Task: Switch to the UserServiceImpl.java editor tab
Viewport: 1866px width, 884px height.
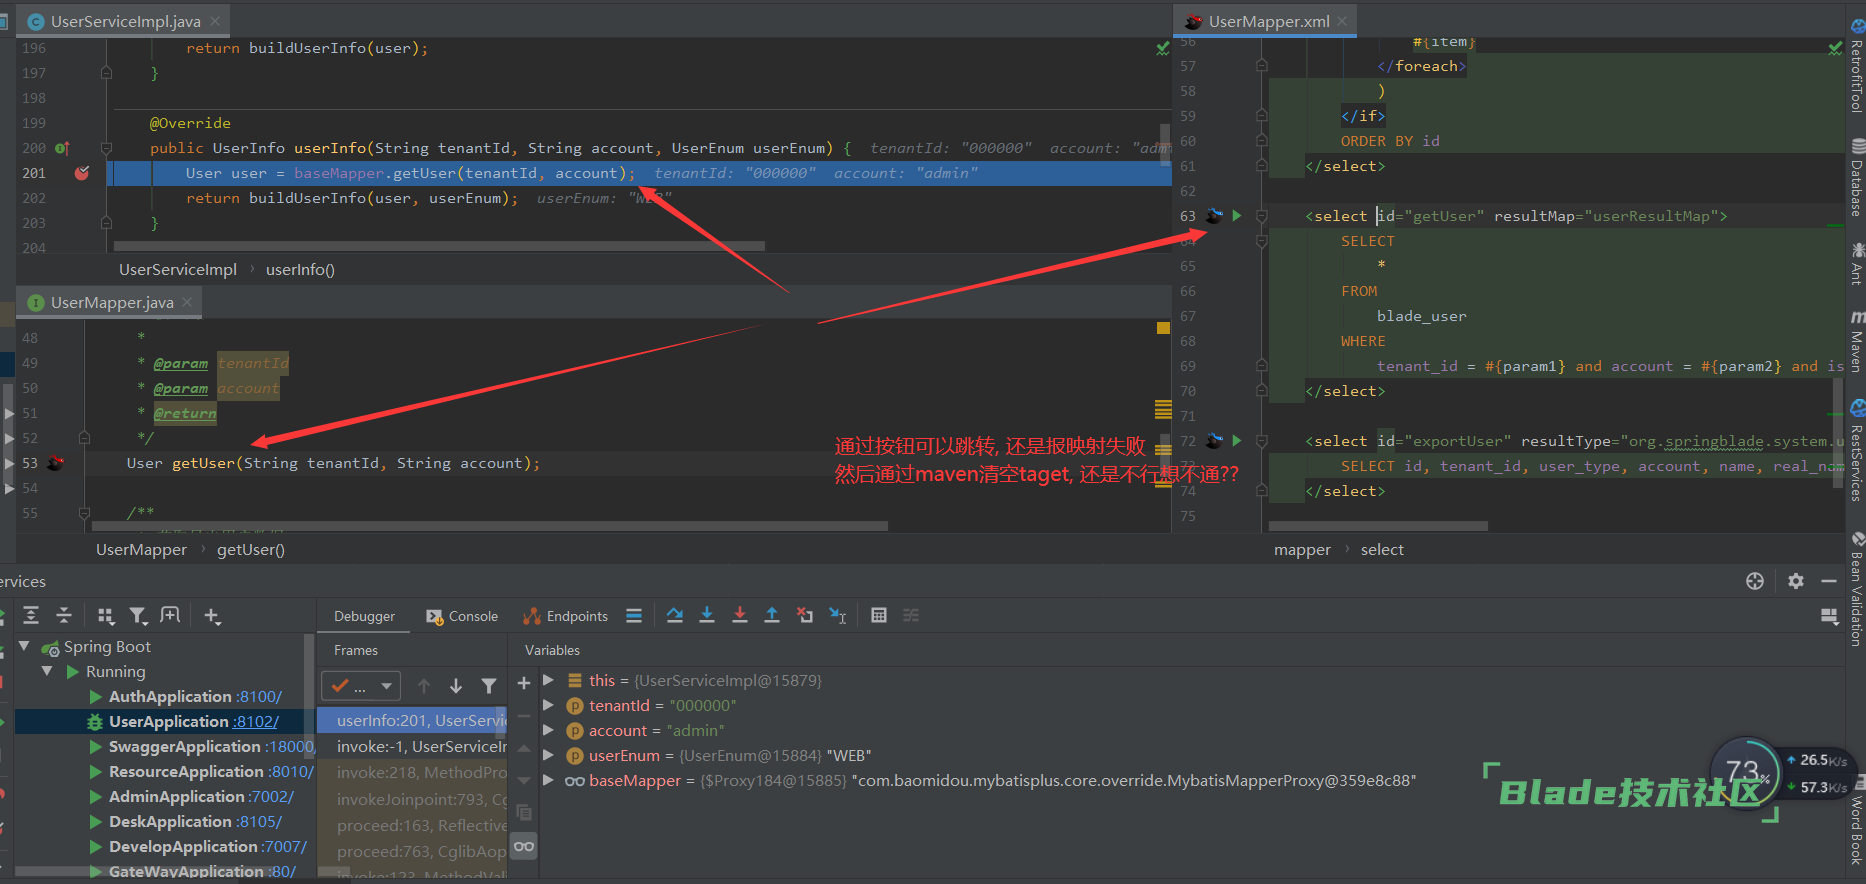Action: (x=125, y=21)
